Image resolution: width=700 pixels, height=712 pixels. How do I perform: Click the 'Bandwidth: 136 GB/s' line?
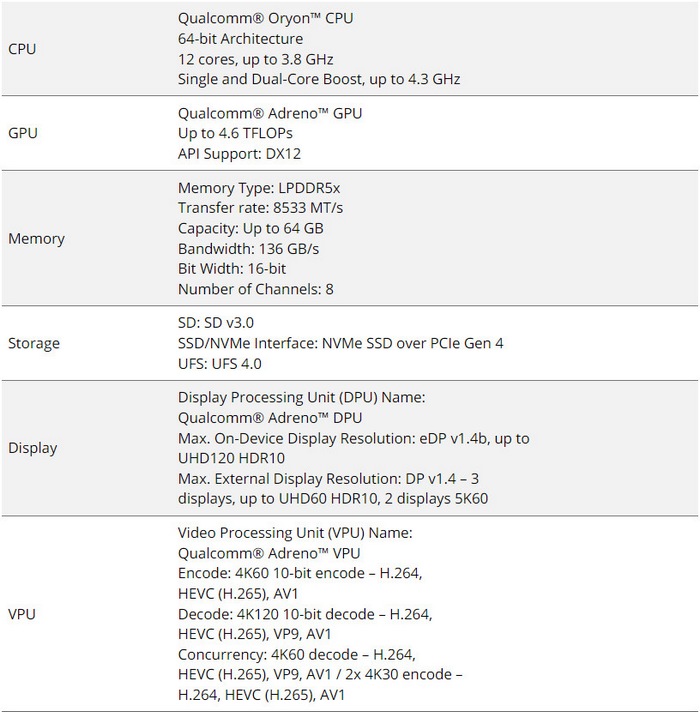point(249,249)
